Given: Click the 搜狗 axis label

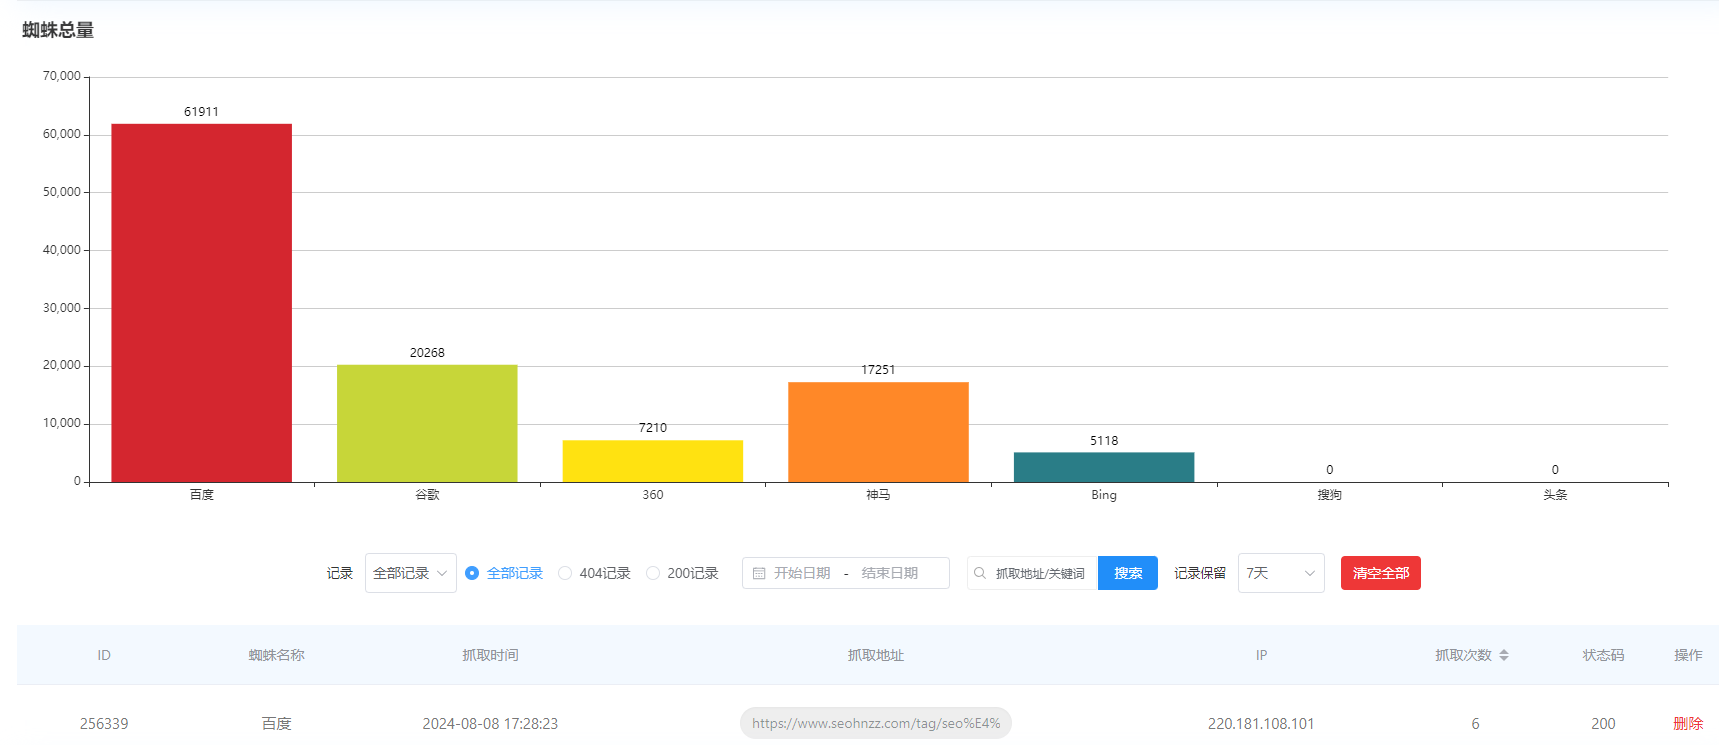Looking at the screenshot, I should click(1329, 495).
